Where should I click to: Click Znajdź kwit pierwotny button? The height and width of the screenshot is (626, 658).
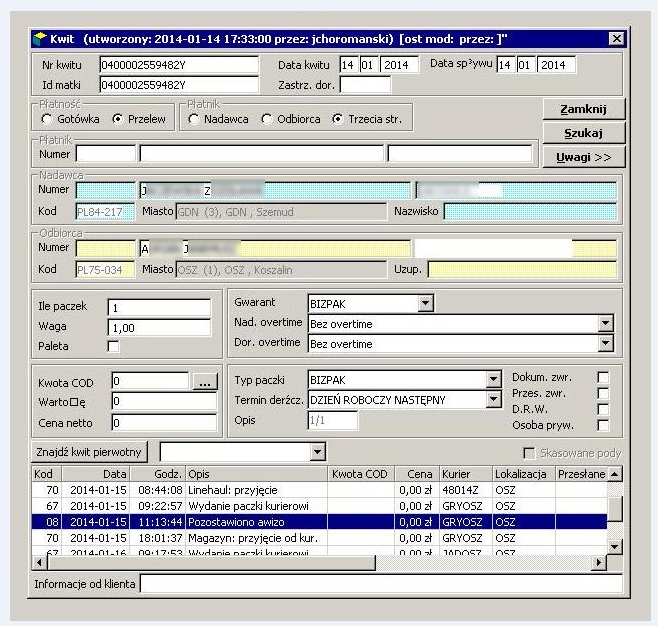[92, 452]
